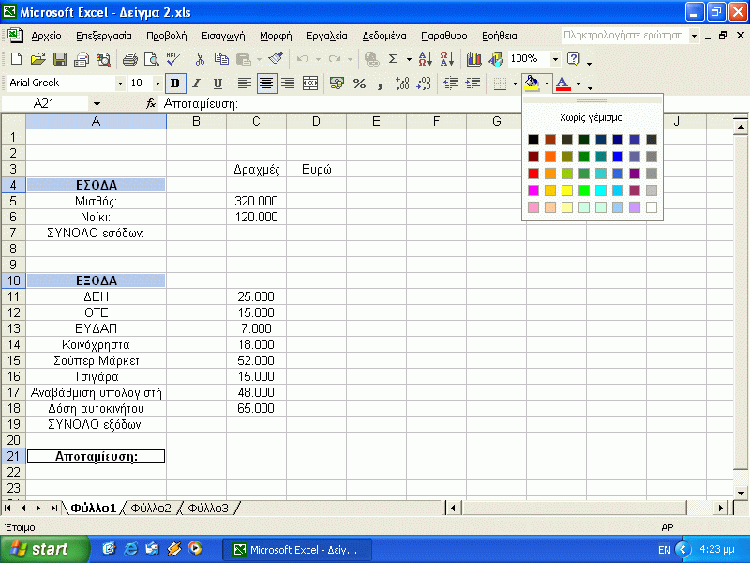Image resolution: width=750 pixels, height=563 pixels.
Task: Click the EN language indicator
Action: pos(664,550)
